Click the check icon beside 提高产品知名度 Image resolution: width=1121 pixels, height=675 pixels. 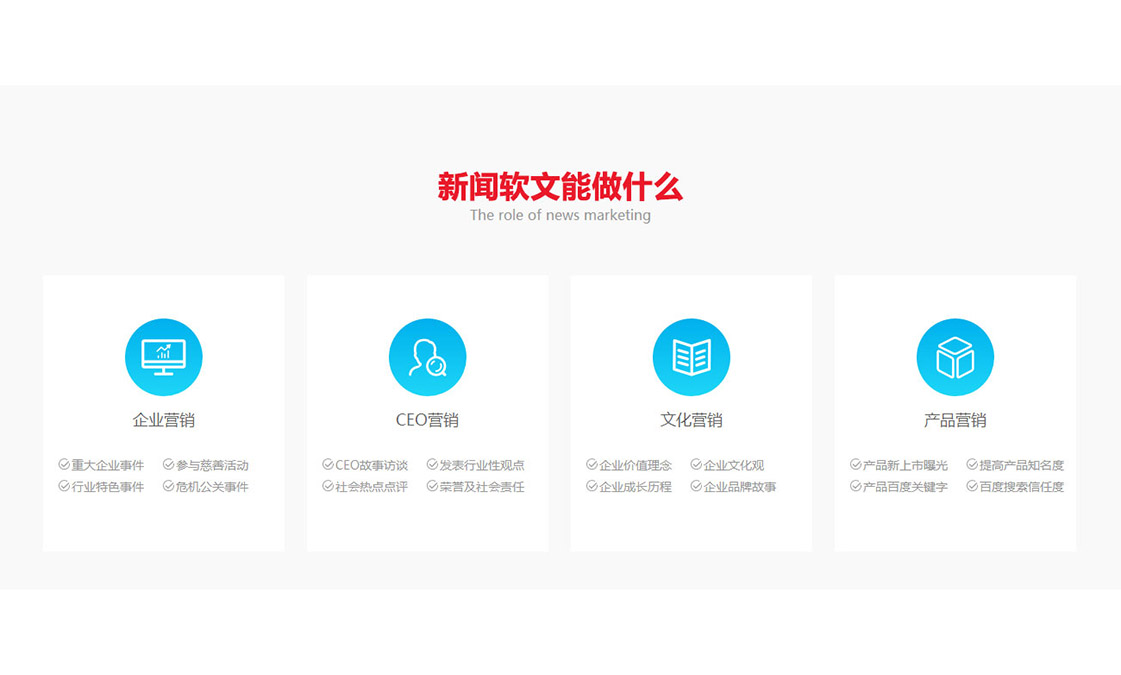pos(972,465)
